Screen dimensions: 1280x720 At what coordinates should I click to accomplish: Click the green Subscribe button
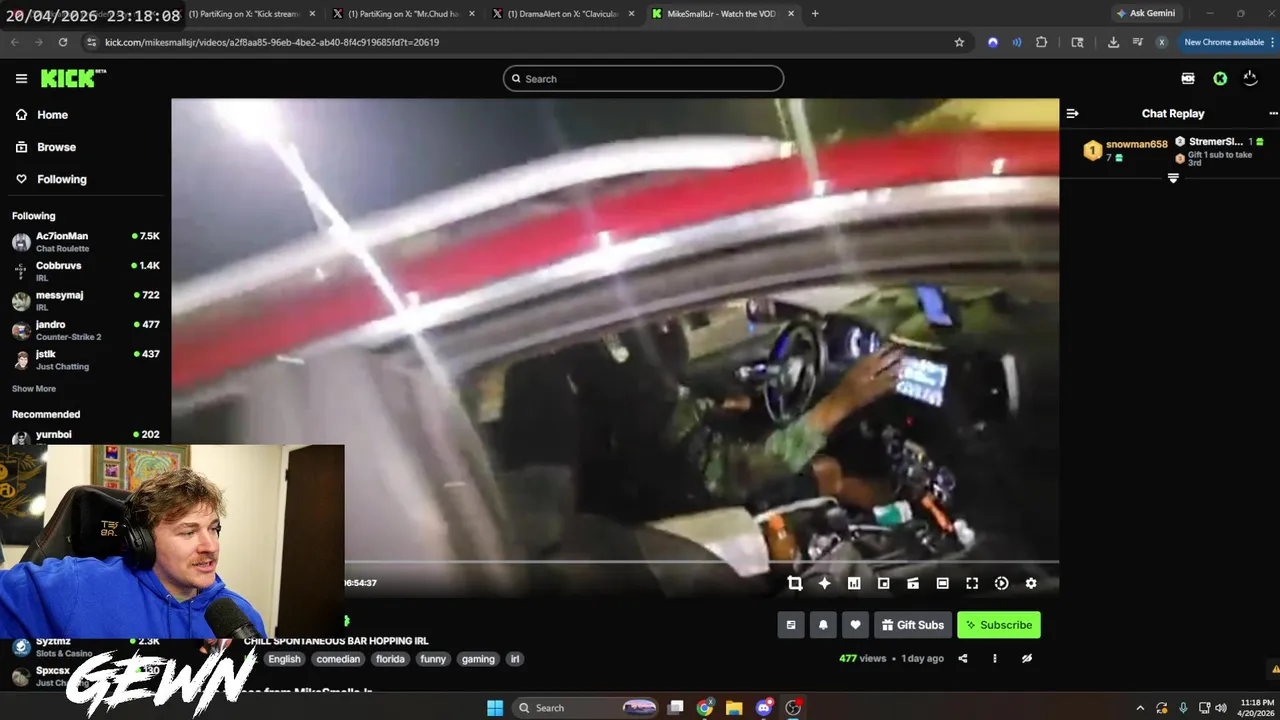pos(999,625)
